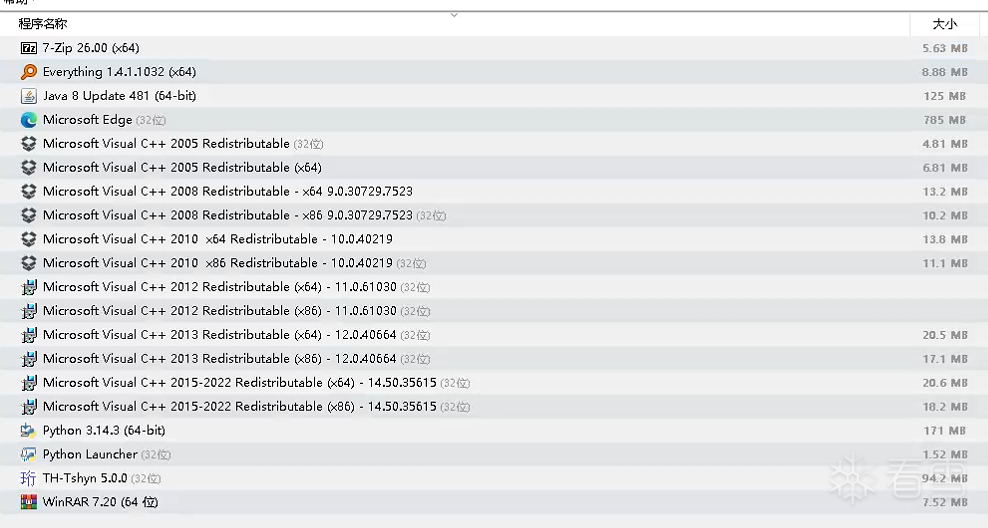Click the sort direction chevron above header

[x=454, y=15]
